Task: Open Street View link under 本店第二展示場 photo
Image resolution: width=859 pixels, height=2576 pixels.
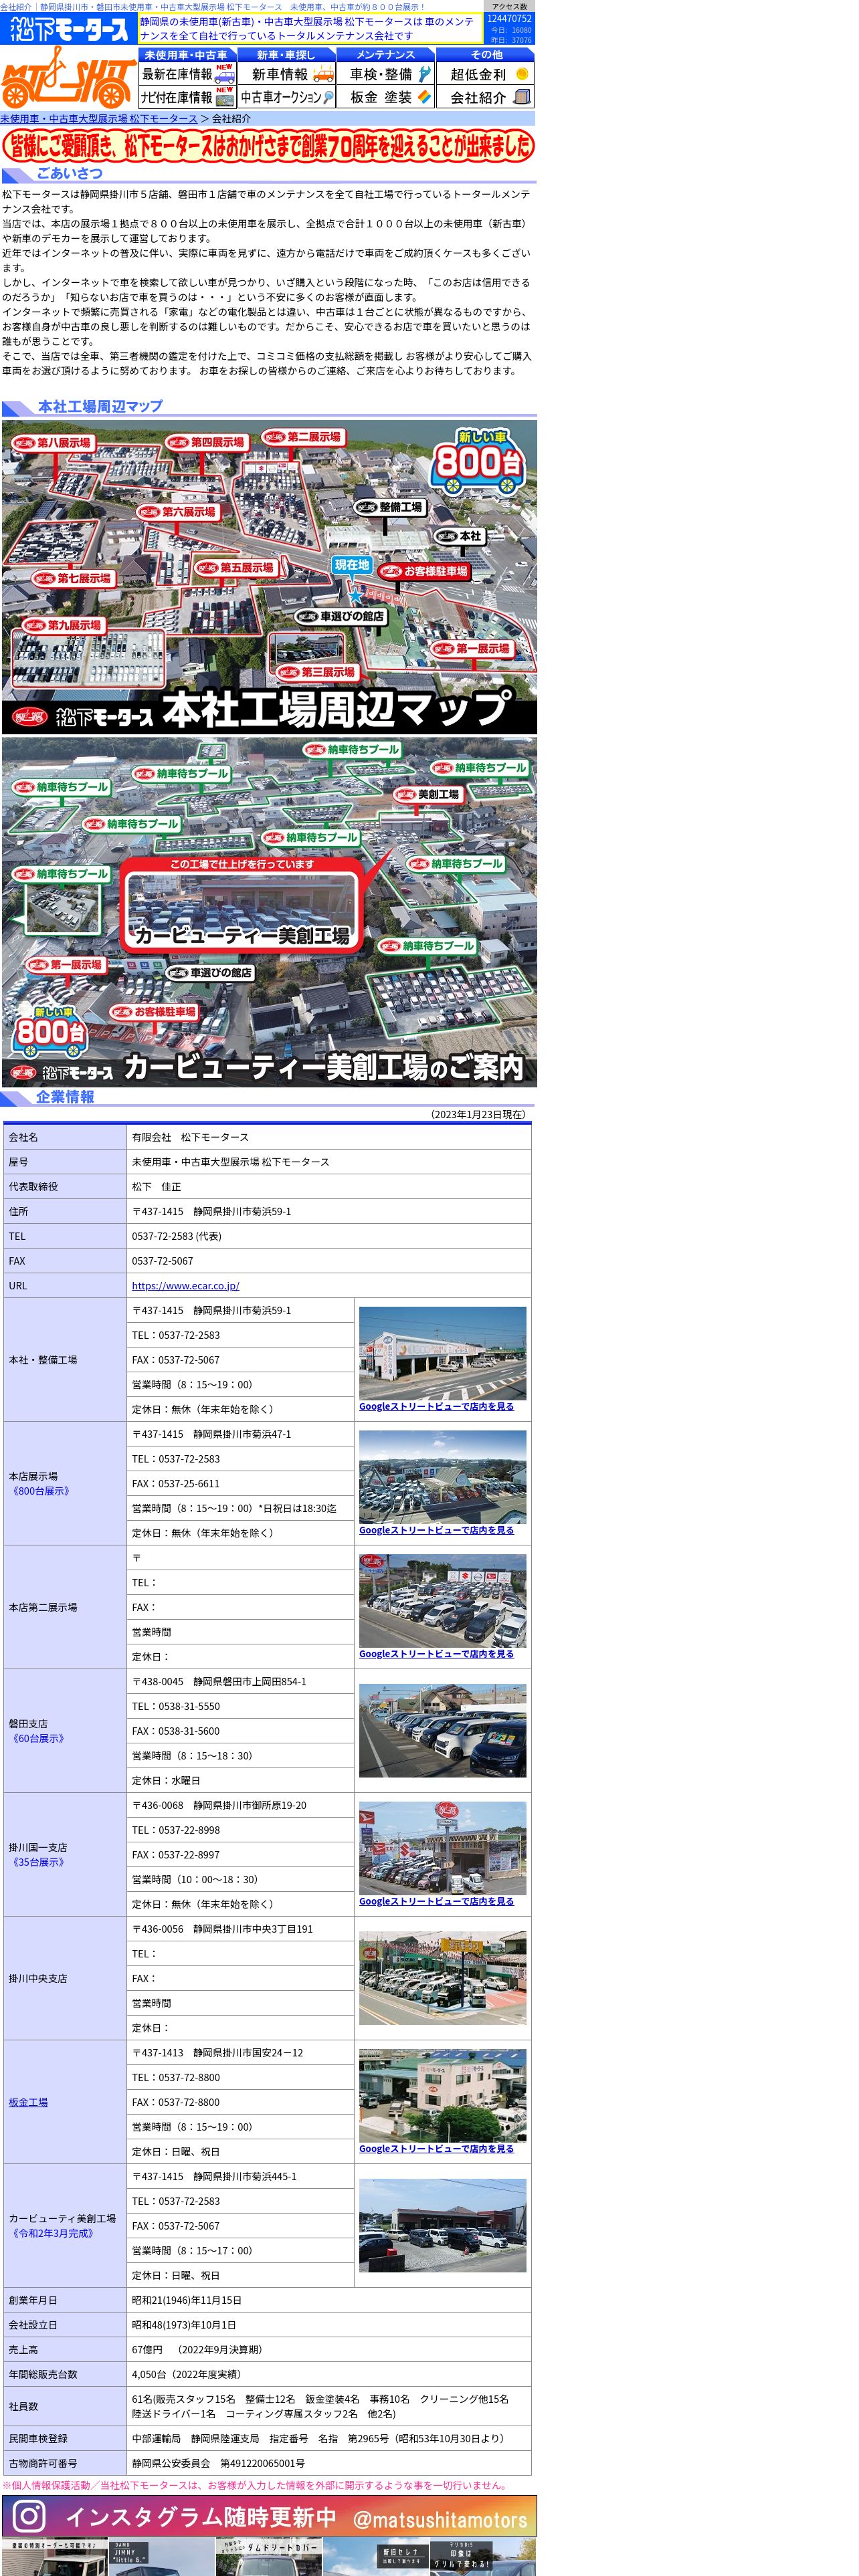Action: 436,1654
